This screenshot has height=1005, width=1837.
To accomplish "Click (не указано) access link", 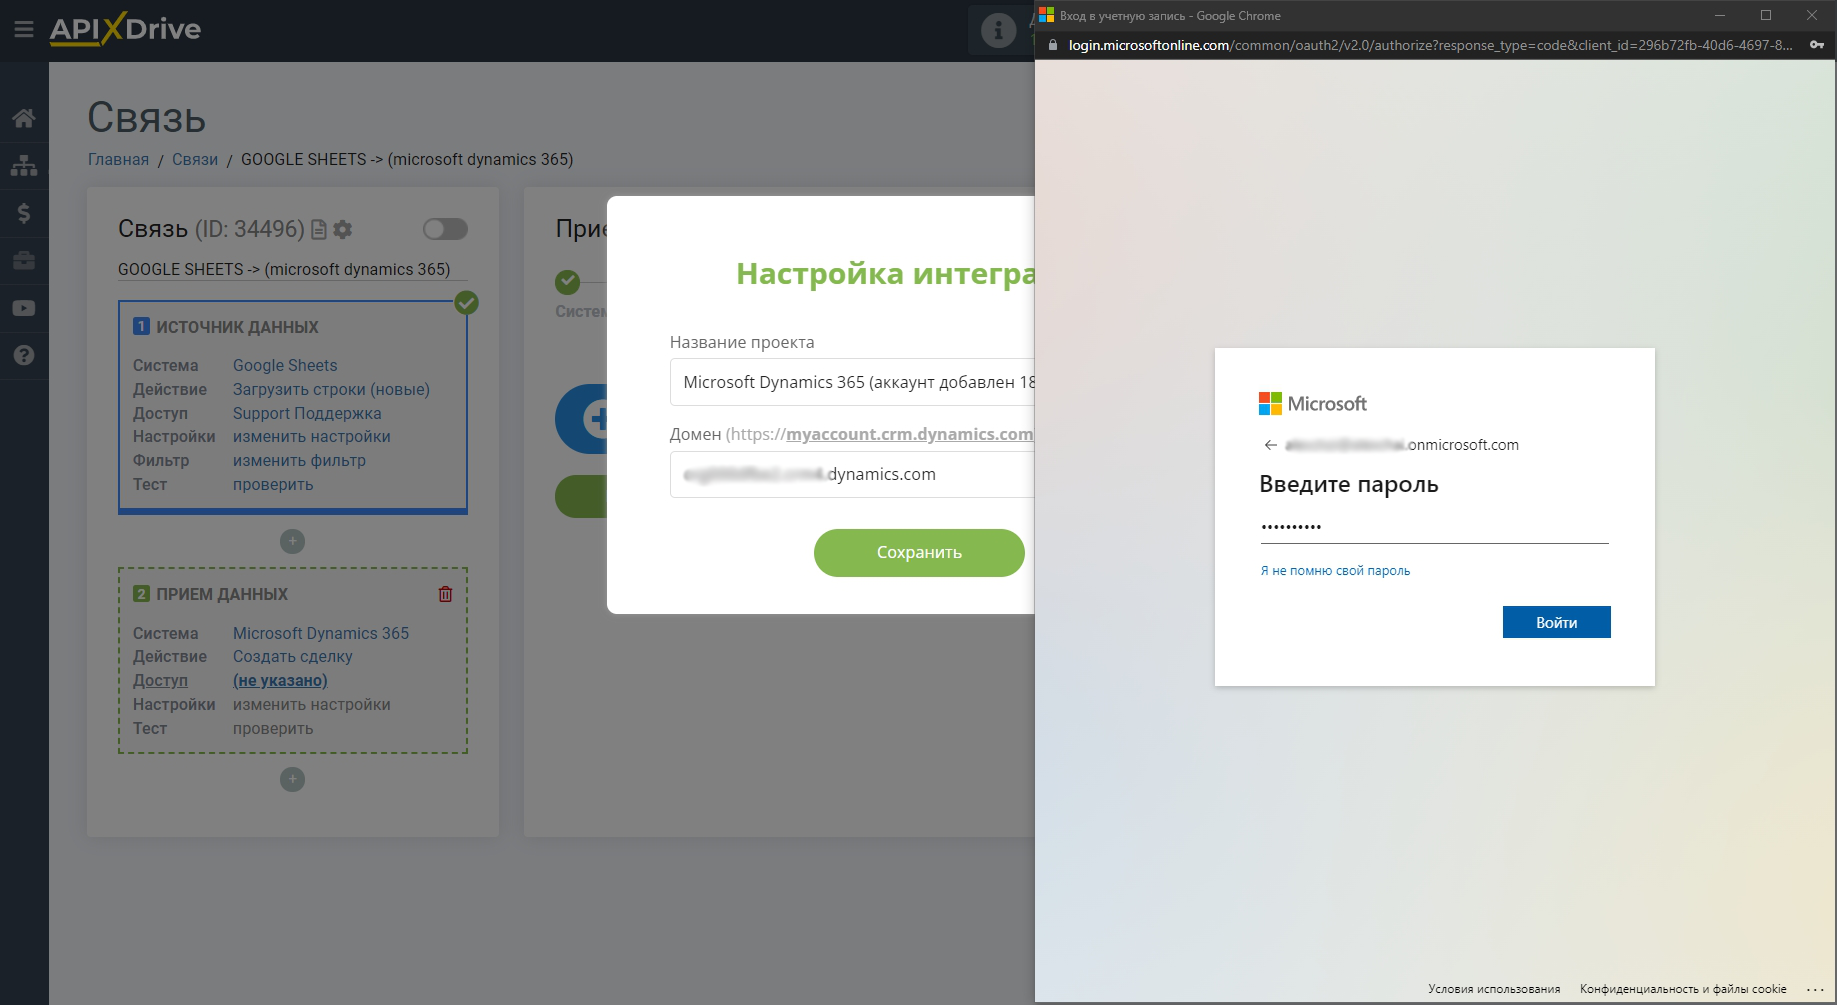I will click(x=280, y=680).
